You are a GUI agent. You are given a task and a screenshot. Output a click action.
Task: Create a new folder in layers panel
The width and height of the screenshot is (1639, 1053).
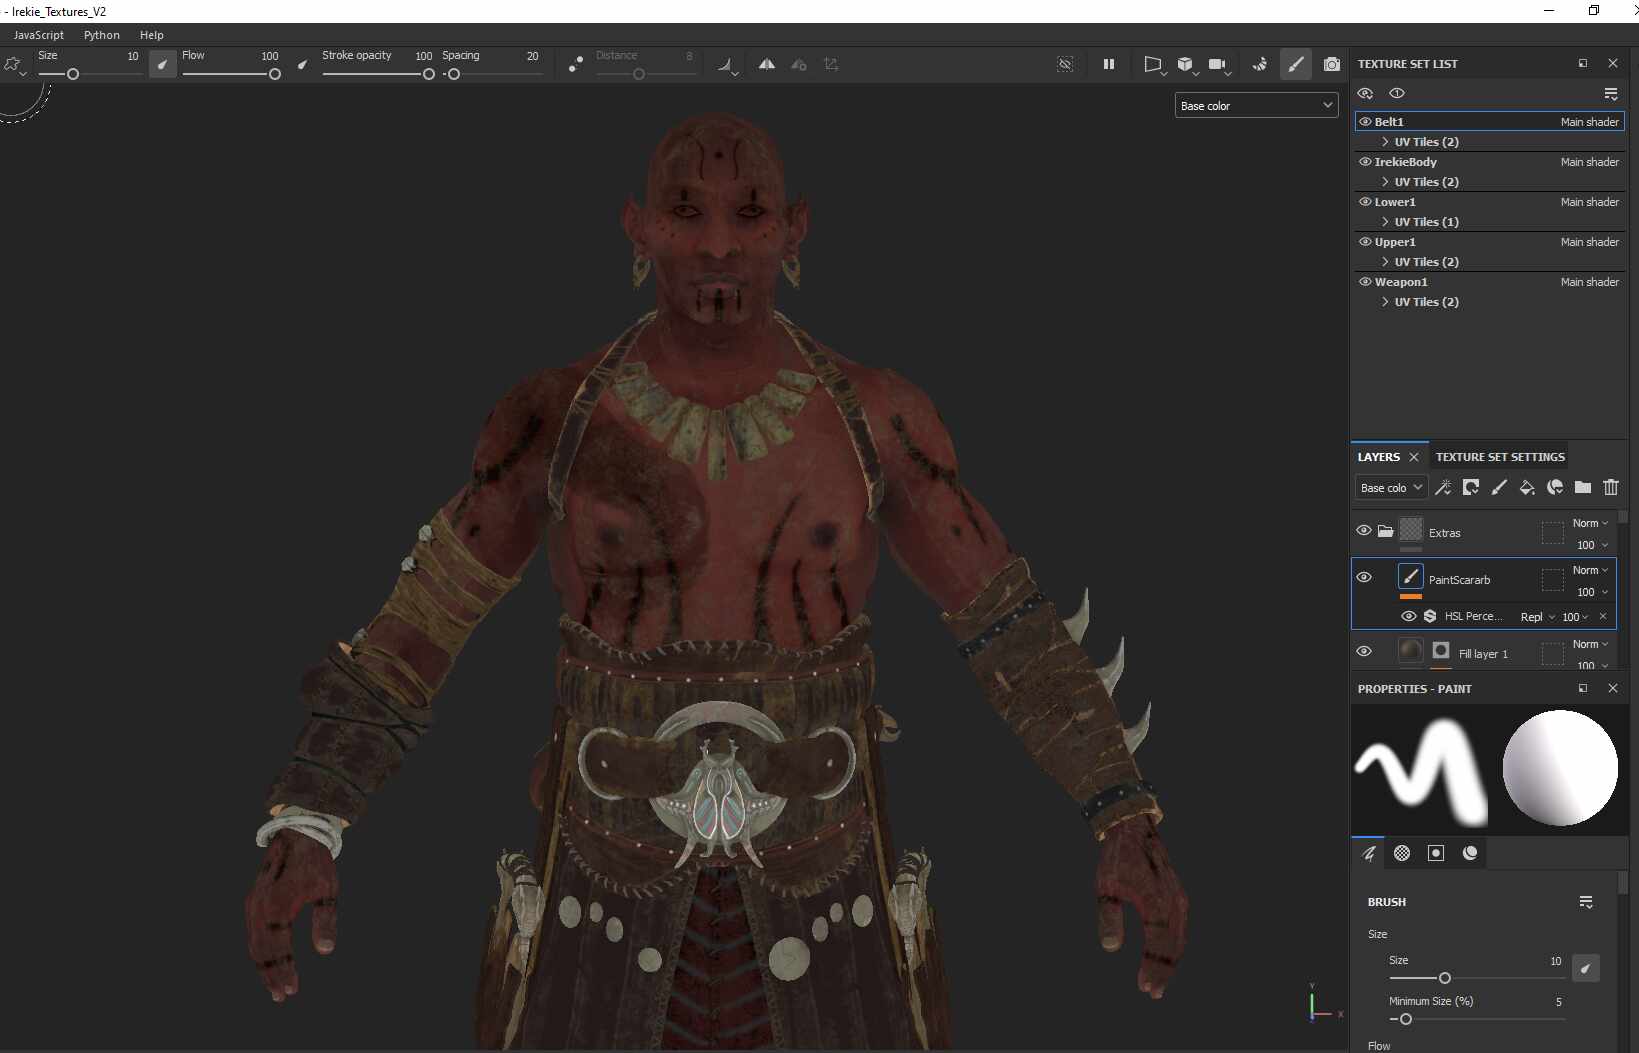click(x=1582, y=487)
